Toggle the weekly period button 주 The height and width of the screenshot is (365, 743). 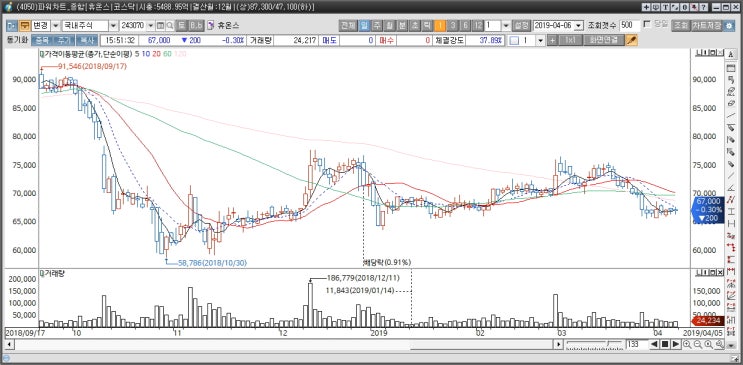click(x=377, y=26)
